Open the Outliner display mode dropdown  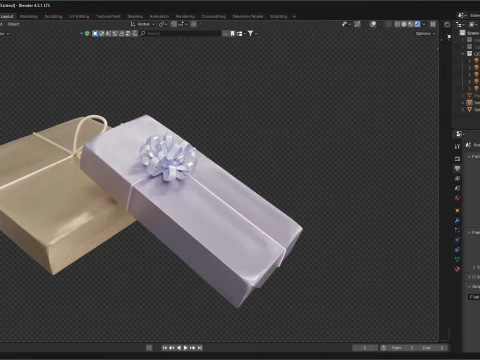point(474,24)
